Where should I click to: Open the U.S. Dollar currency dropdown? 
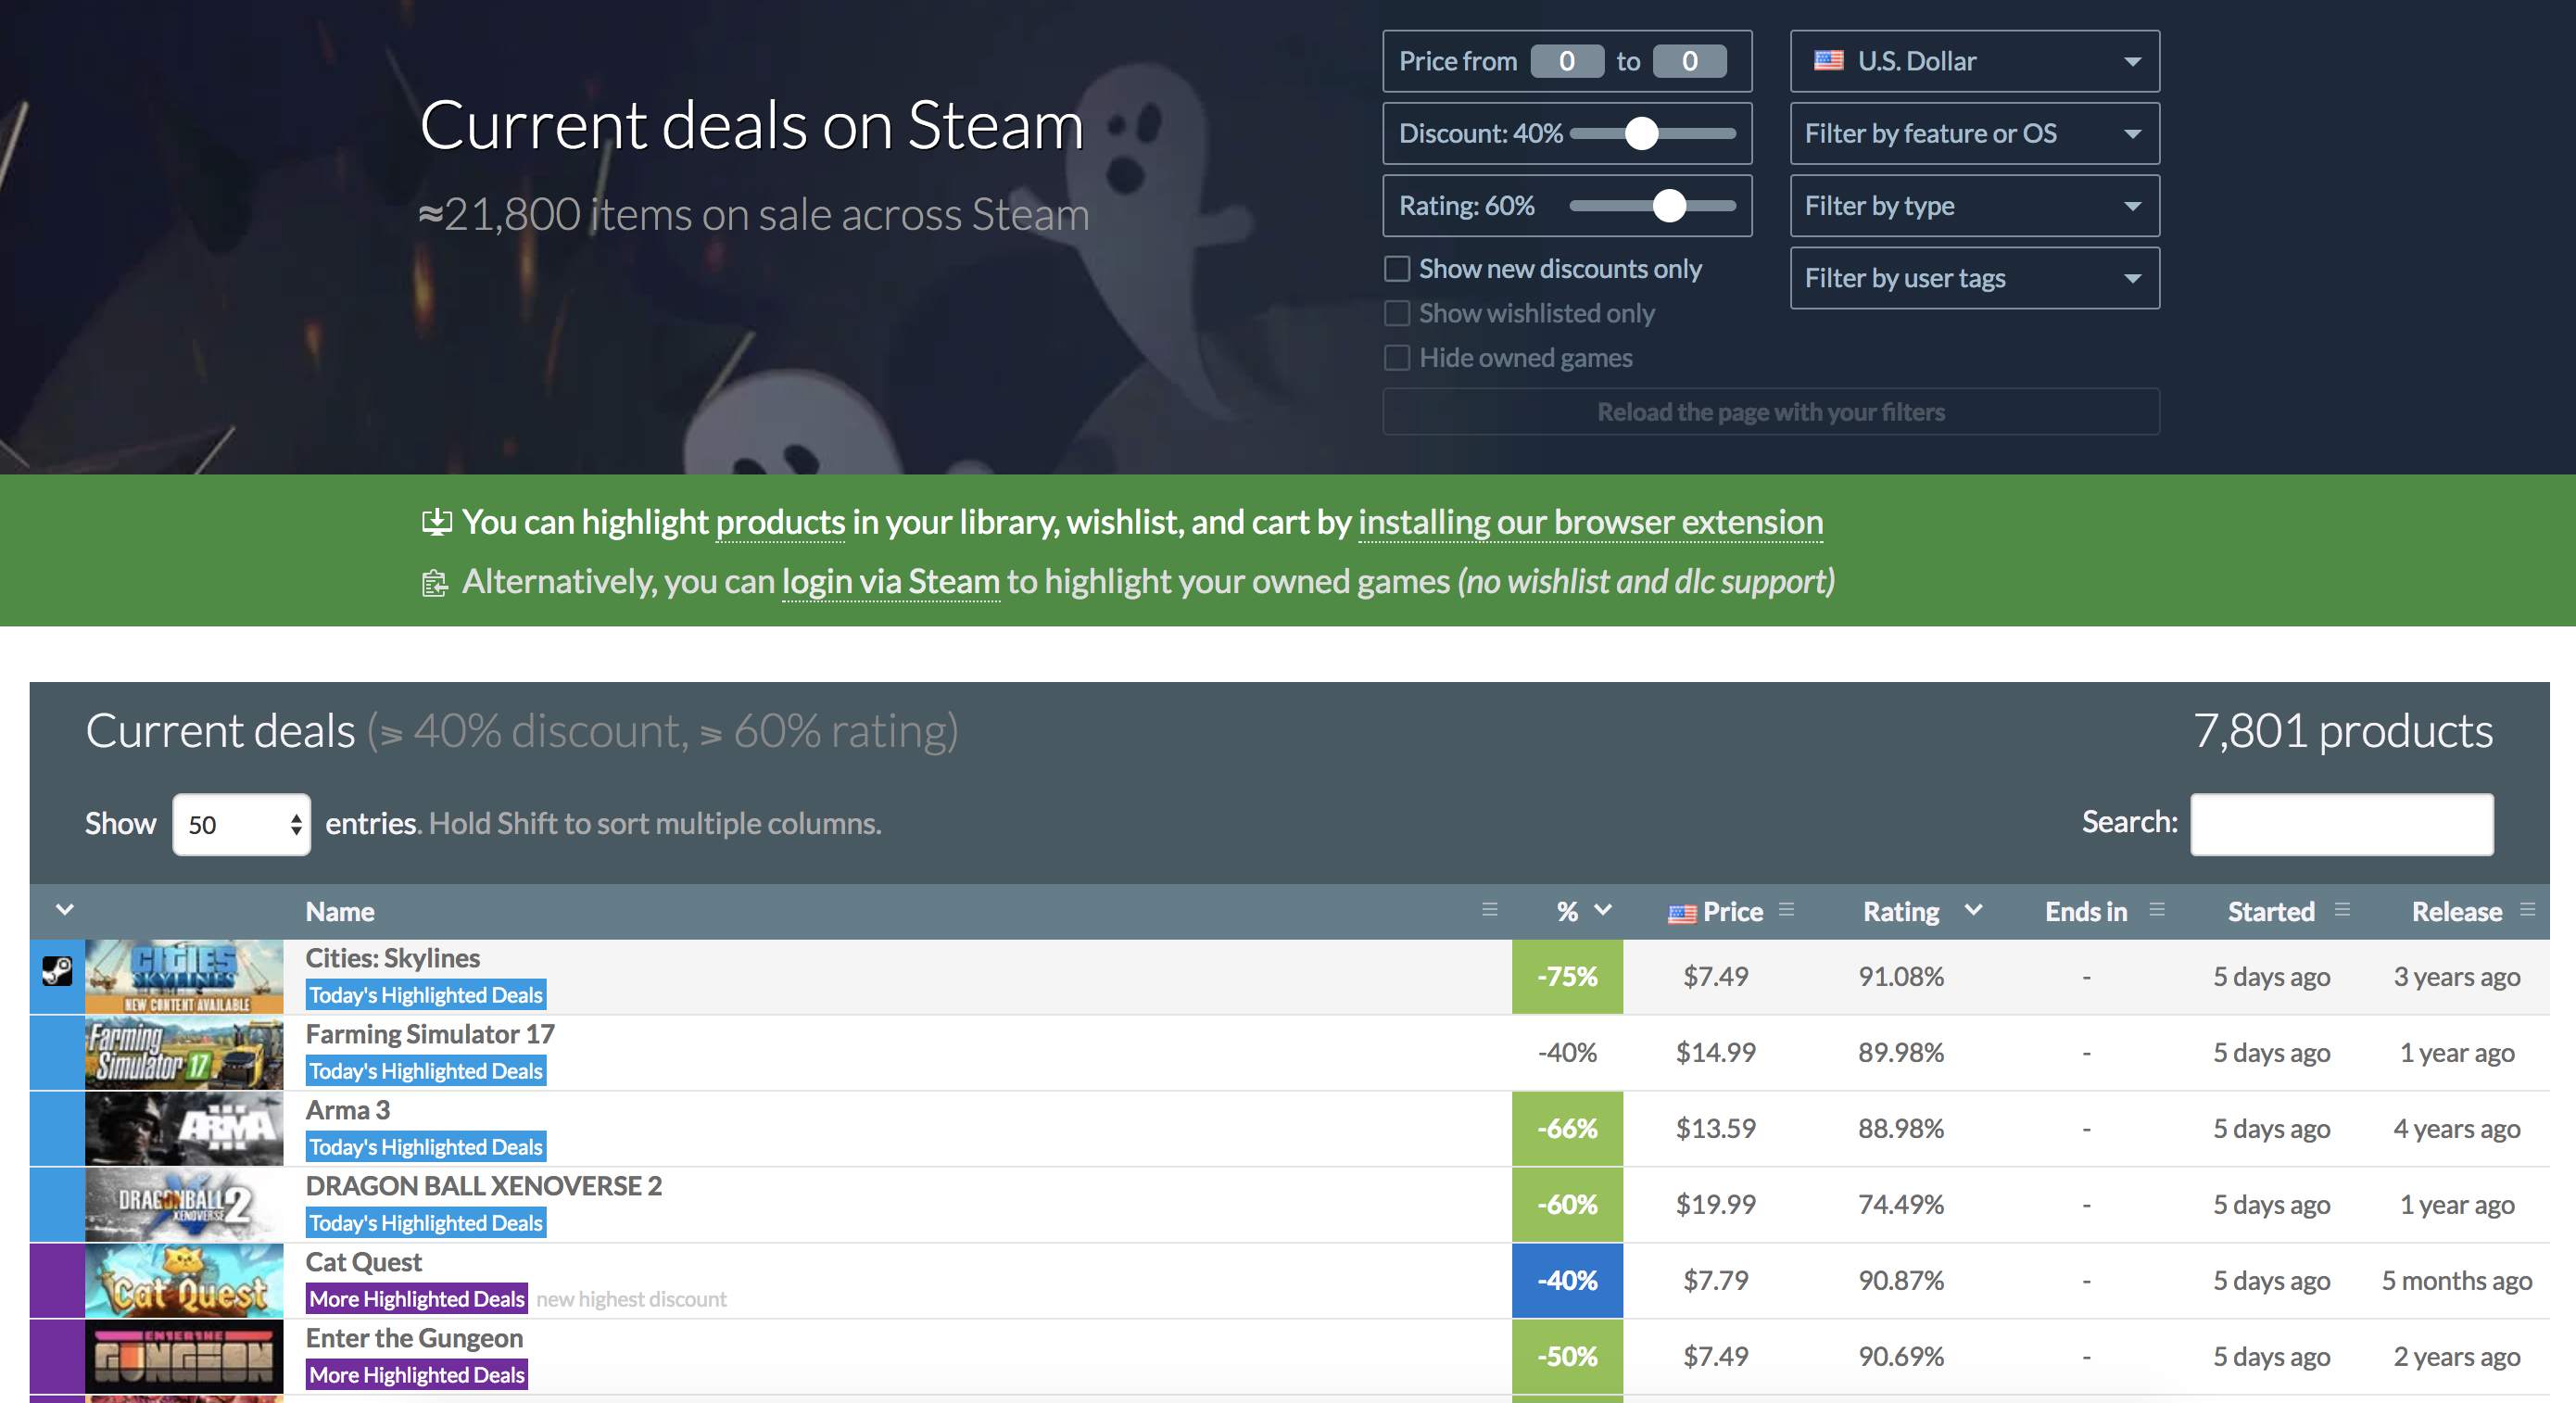point(1974,60)
